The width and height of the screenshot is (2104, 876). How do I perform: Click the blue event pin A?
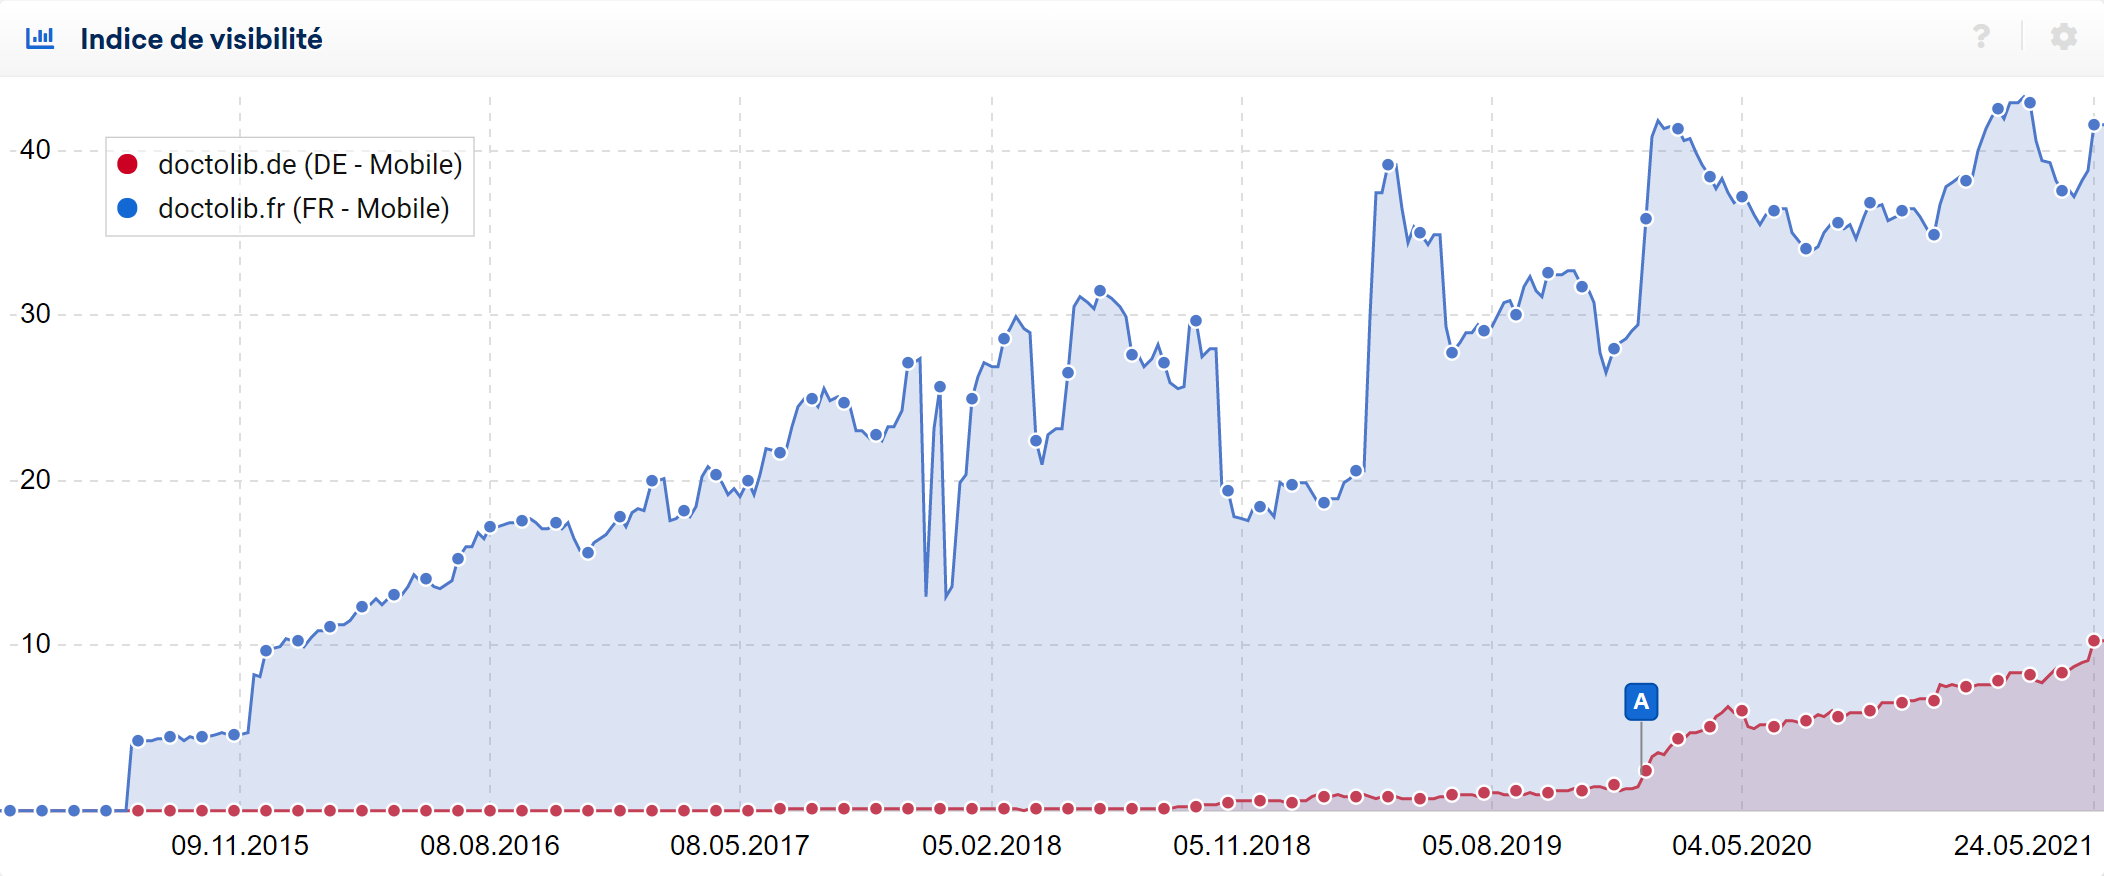point(1641,702)
